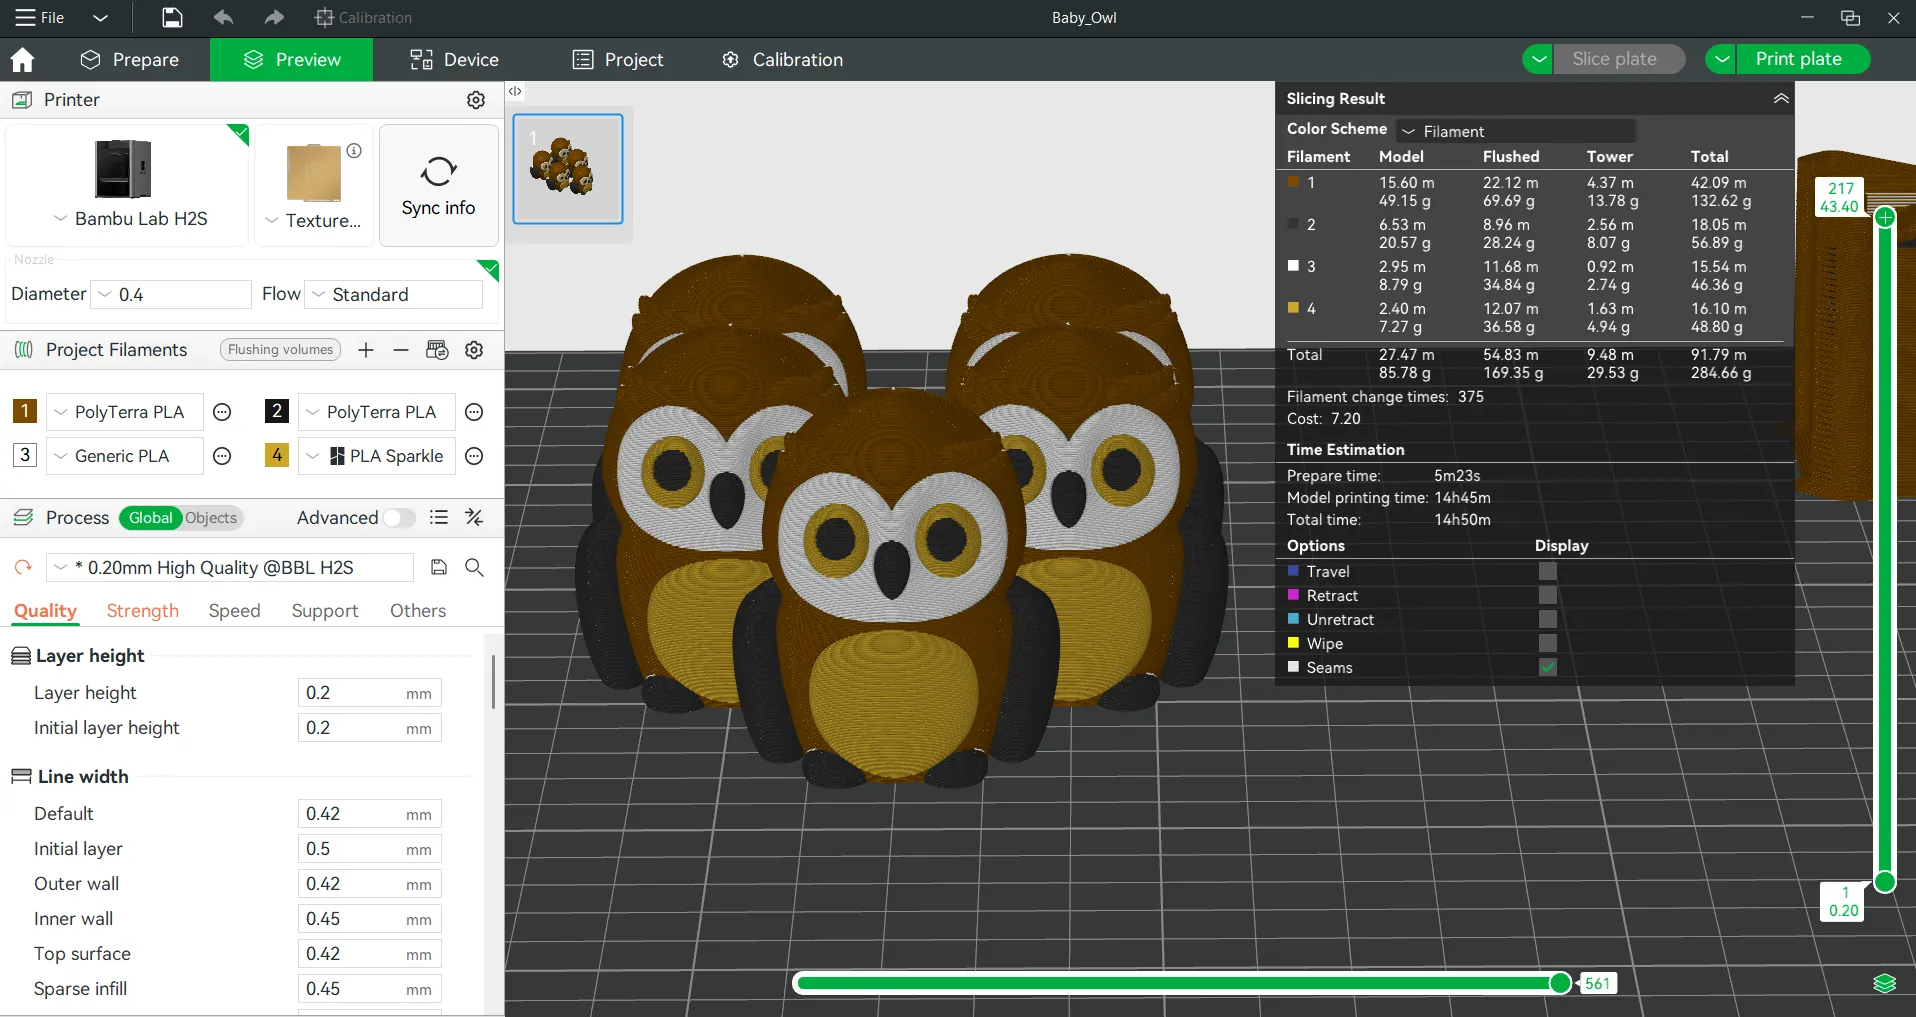Switch to the Strength tab
This screenshot has width=1916, height=1017.
[x=143, y=610]
